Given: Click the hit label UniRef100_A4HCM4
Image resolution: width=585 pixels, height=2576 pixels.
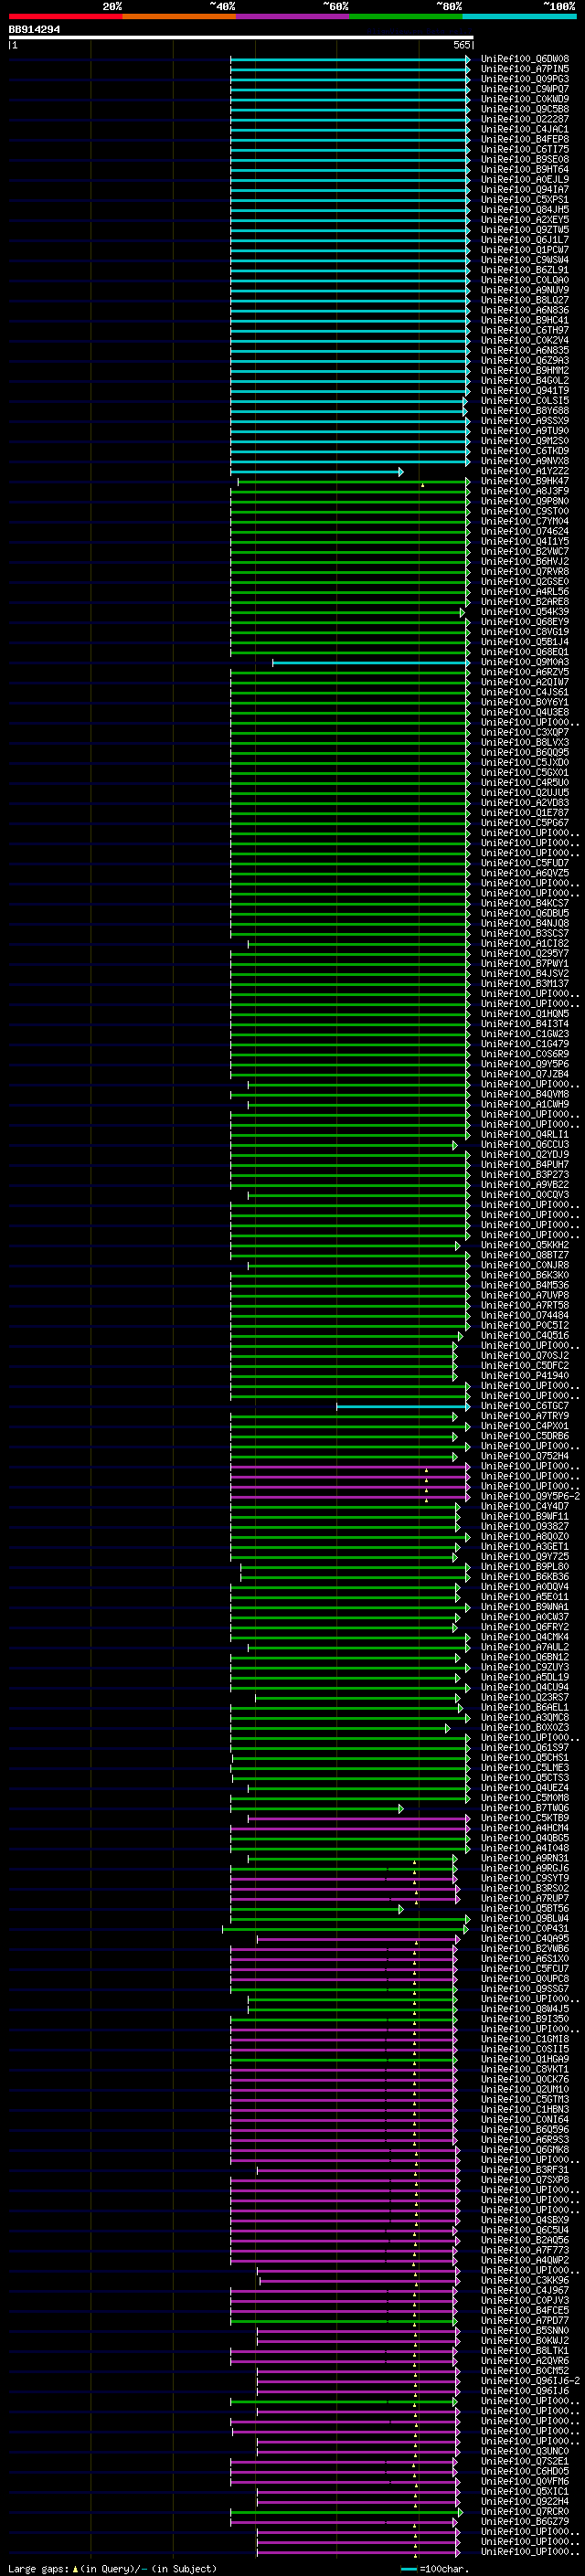Looking at the screenshot, I should (x=525, y=1829).
